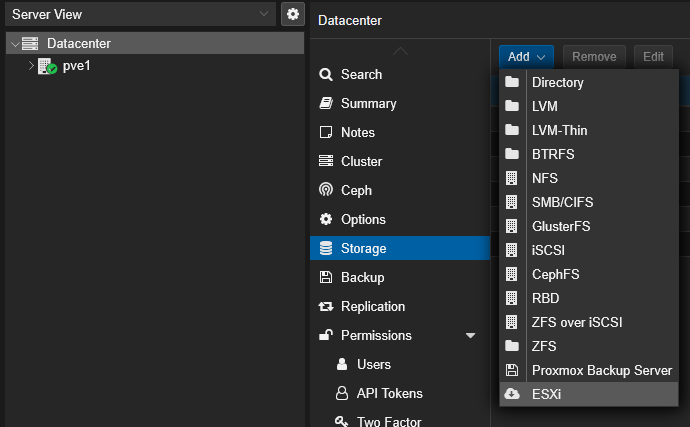690x427 pixels.
Task: Open the Notes section
Action: pos(357,132)
